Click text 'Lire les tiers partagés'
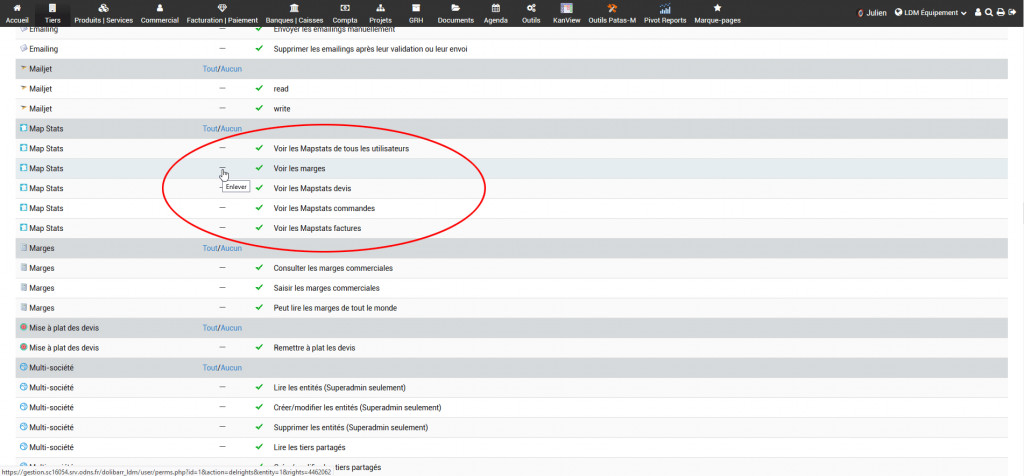Screen dimensions: 1024x476 [x=309, y=447]
